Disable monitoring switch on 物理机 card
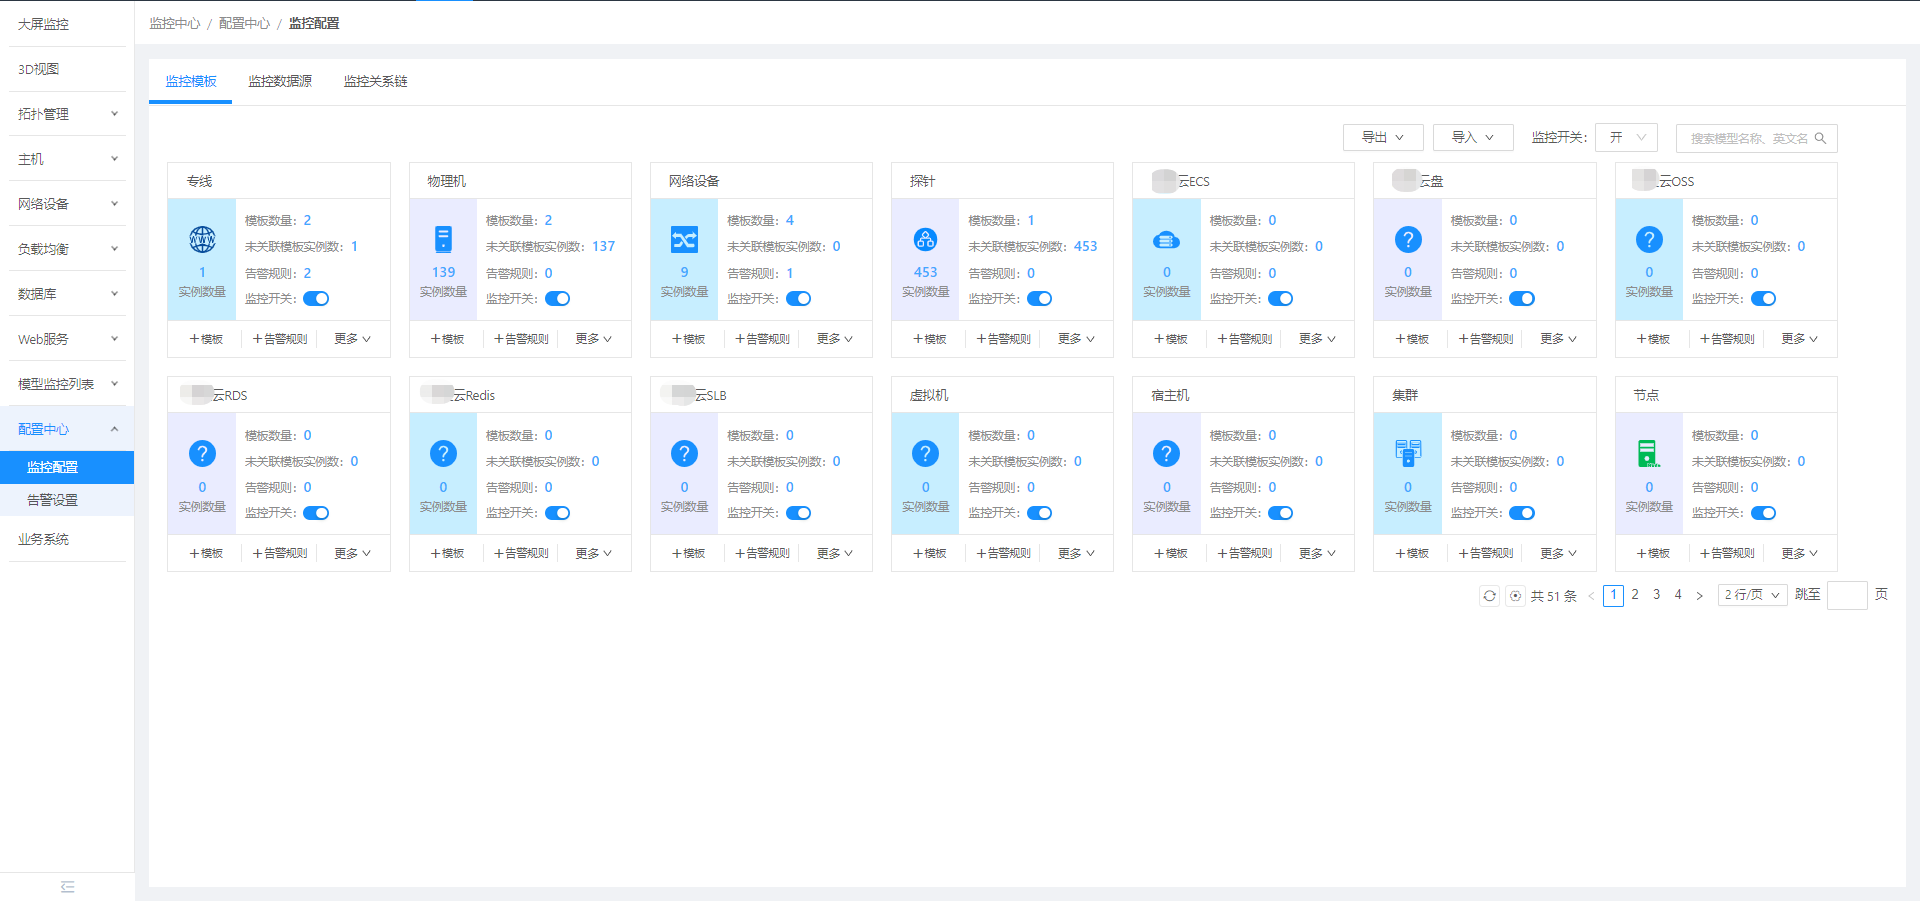Screen dimensions: 1920x901 [x=557, y=299]
